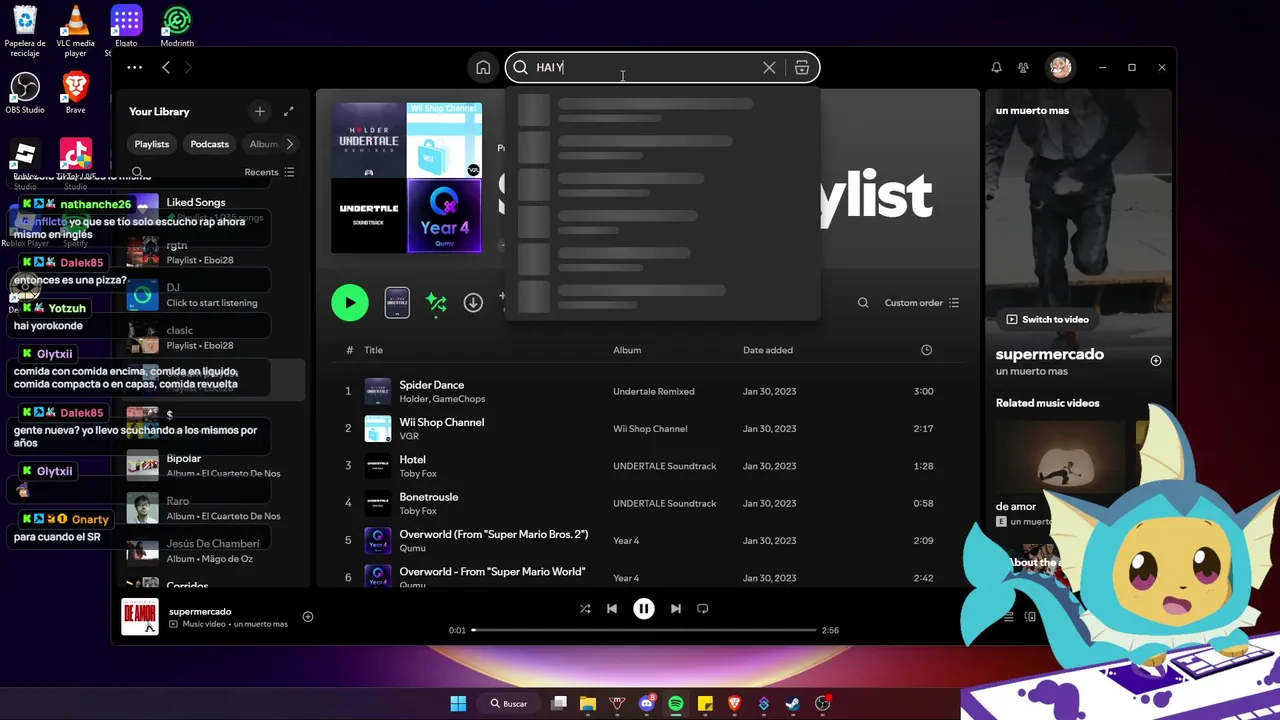Open the Recents sort dropdown

269,172
